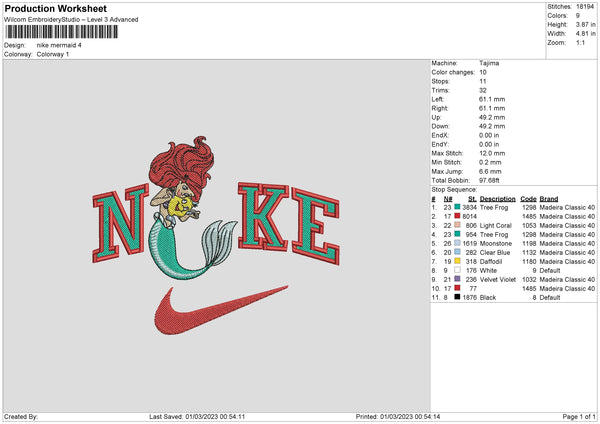This screenshot has height=424, width=600.
Task: Click 'Last Saved: 01/03/2023 00:54:11' footer
Action: (197, 416)
